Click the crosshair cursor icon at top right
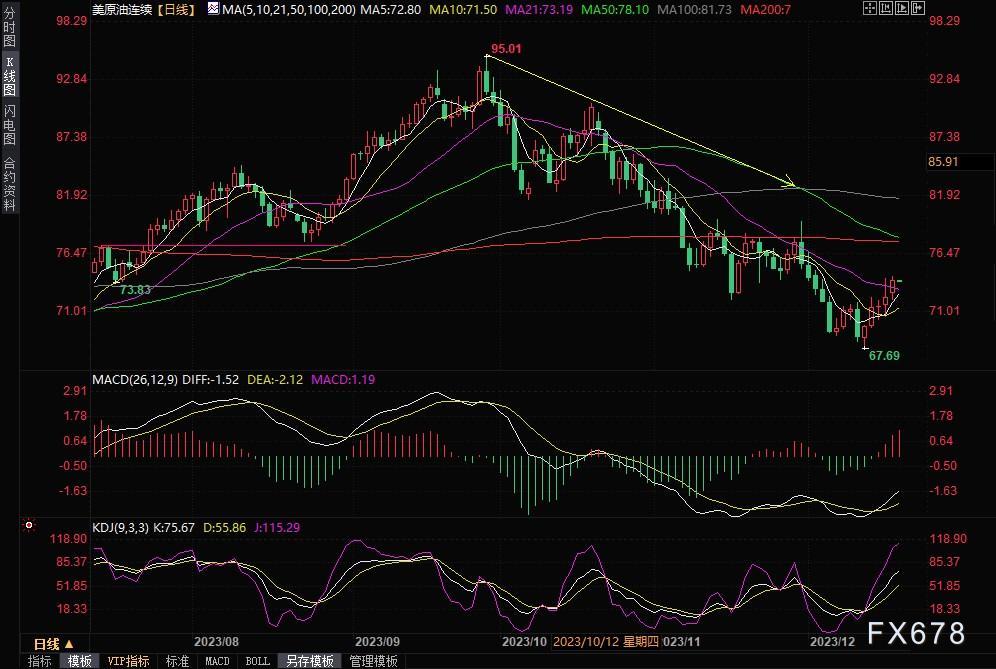 (870, 8)
